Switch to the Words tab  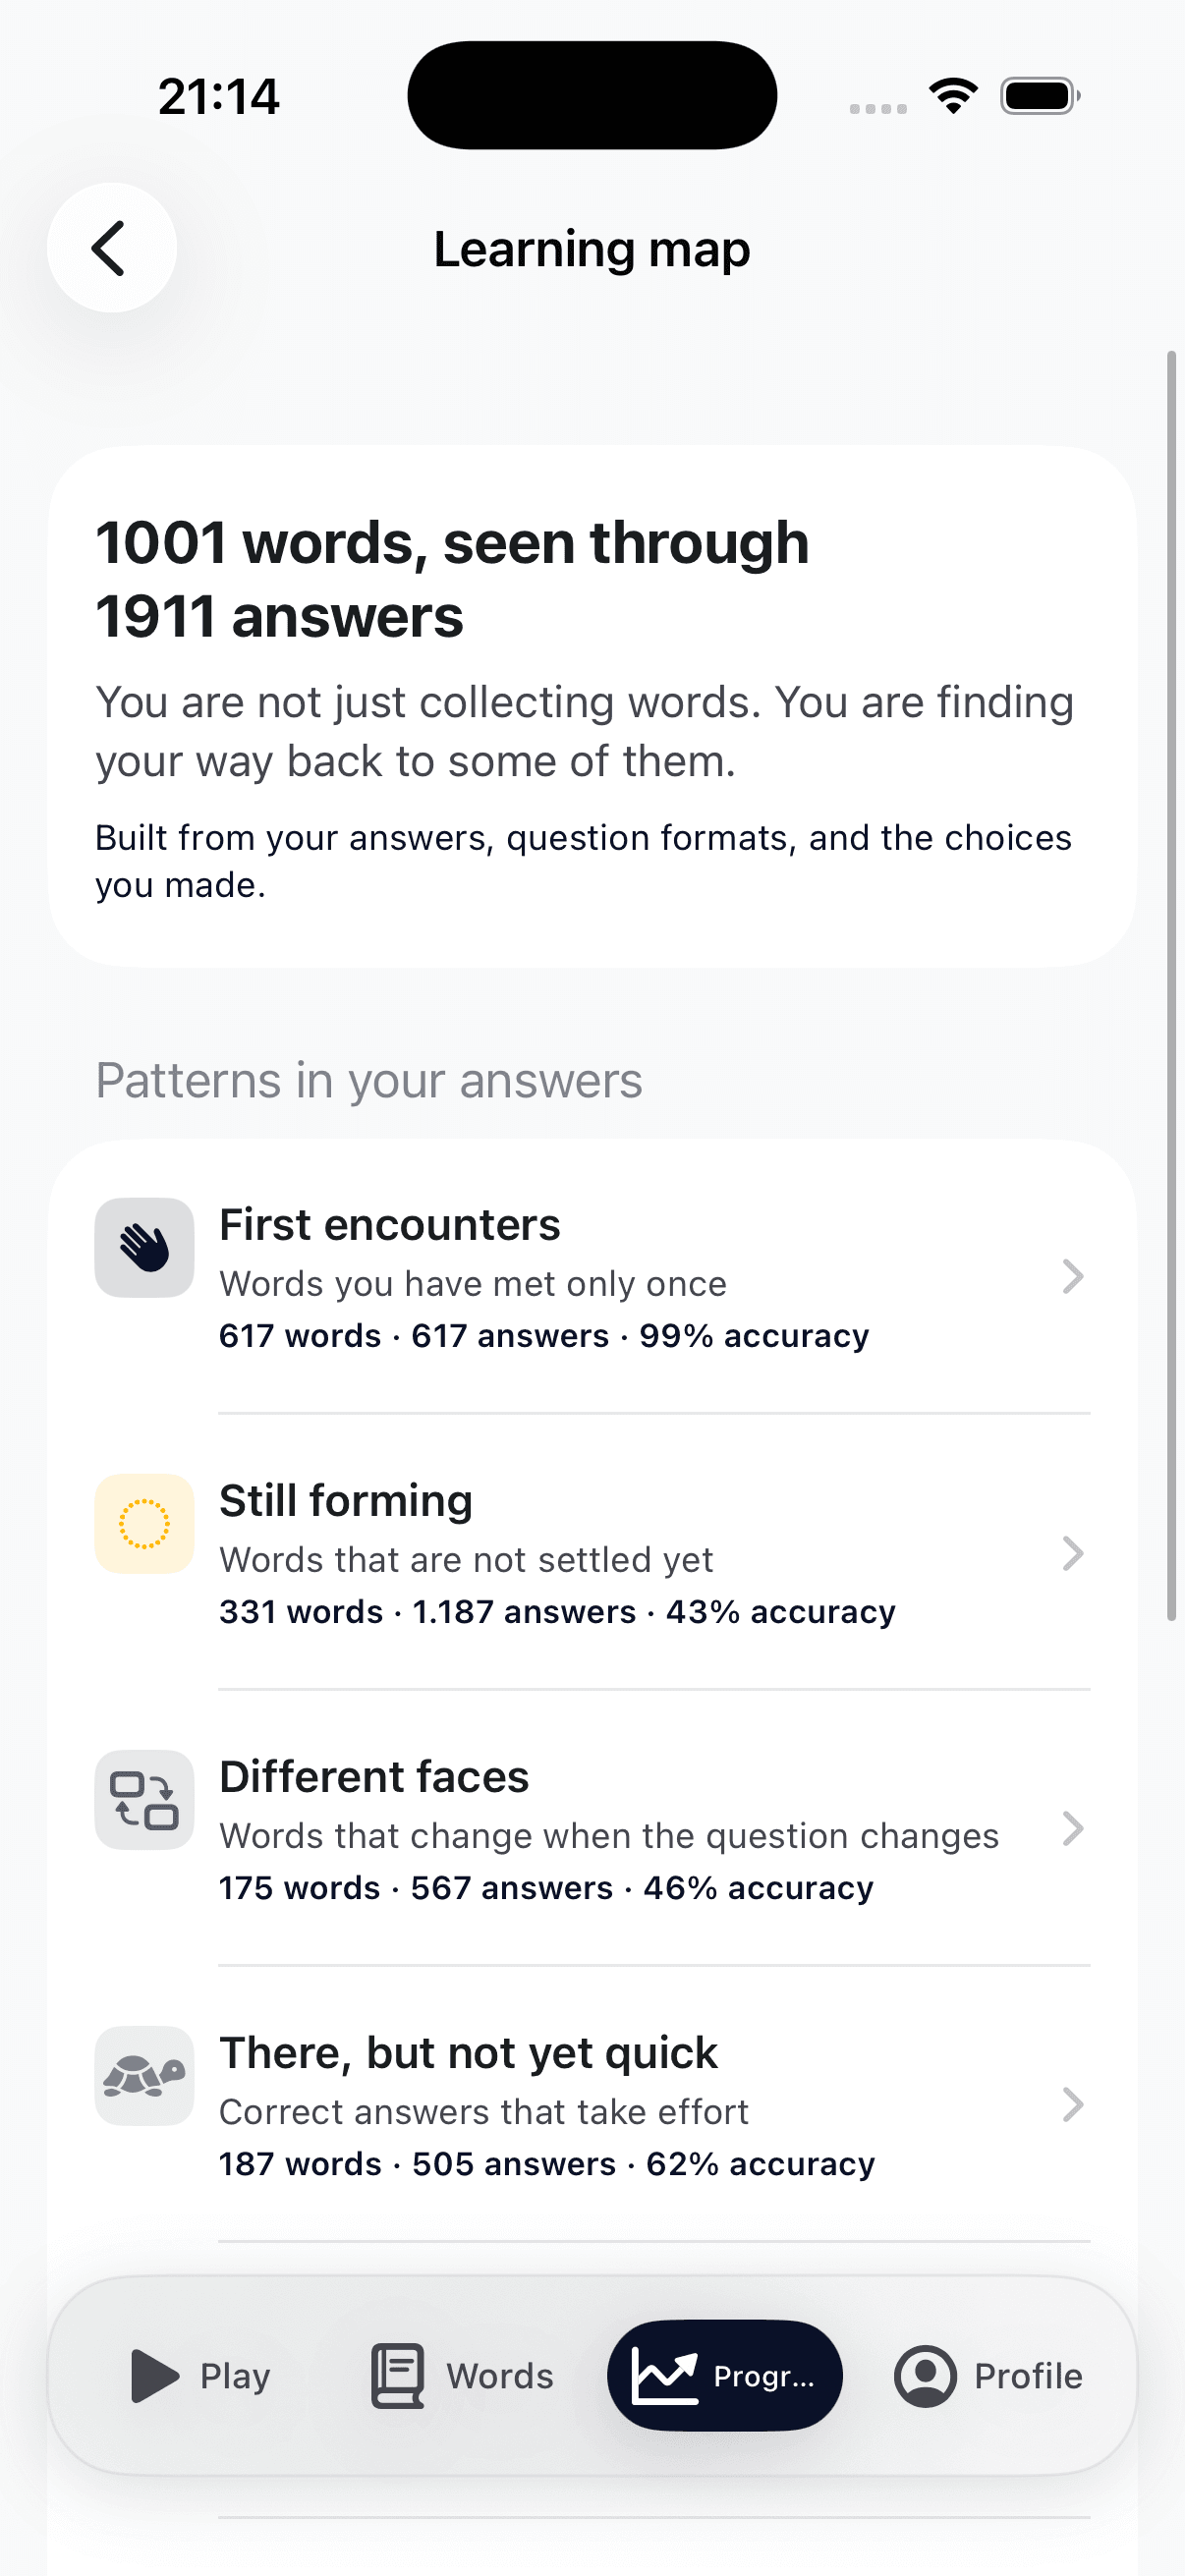click(462, 2375)
